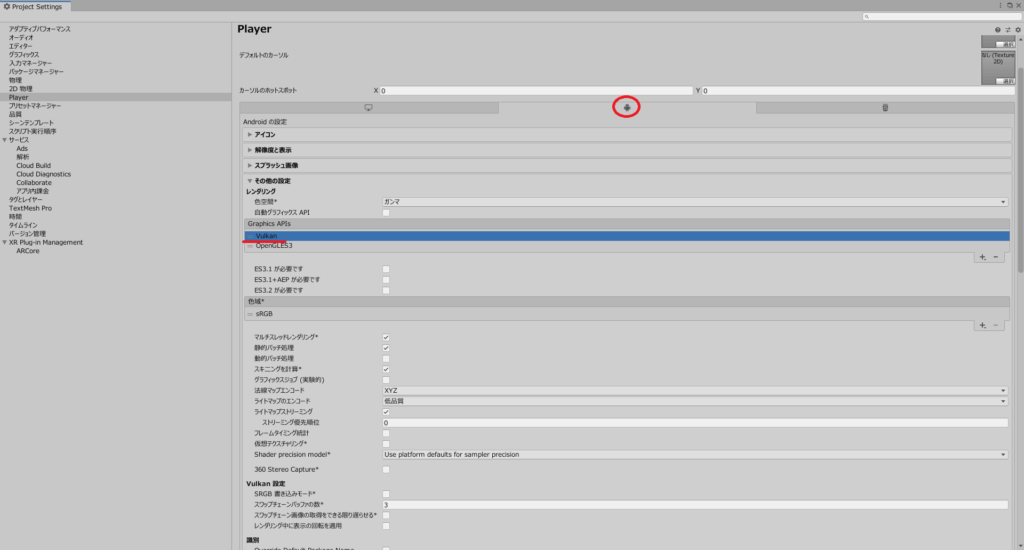Enable the ES3.1+AEP が必要です checkbox
1024x550 pixels.
[x=386, y=280]
